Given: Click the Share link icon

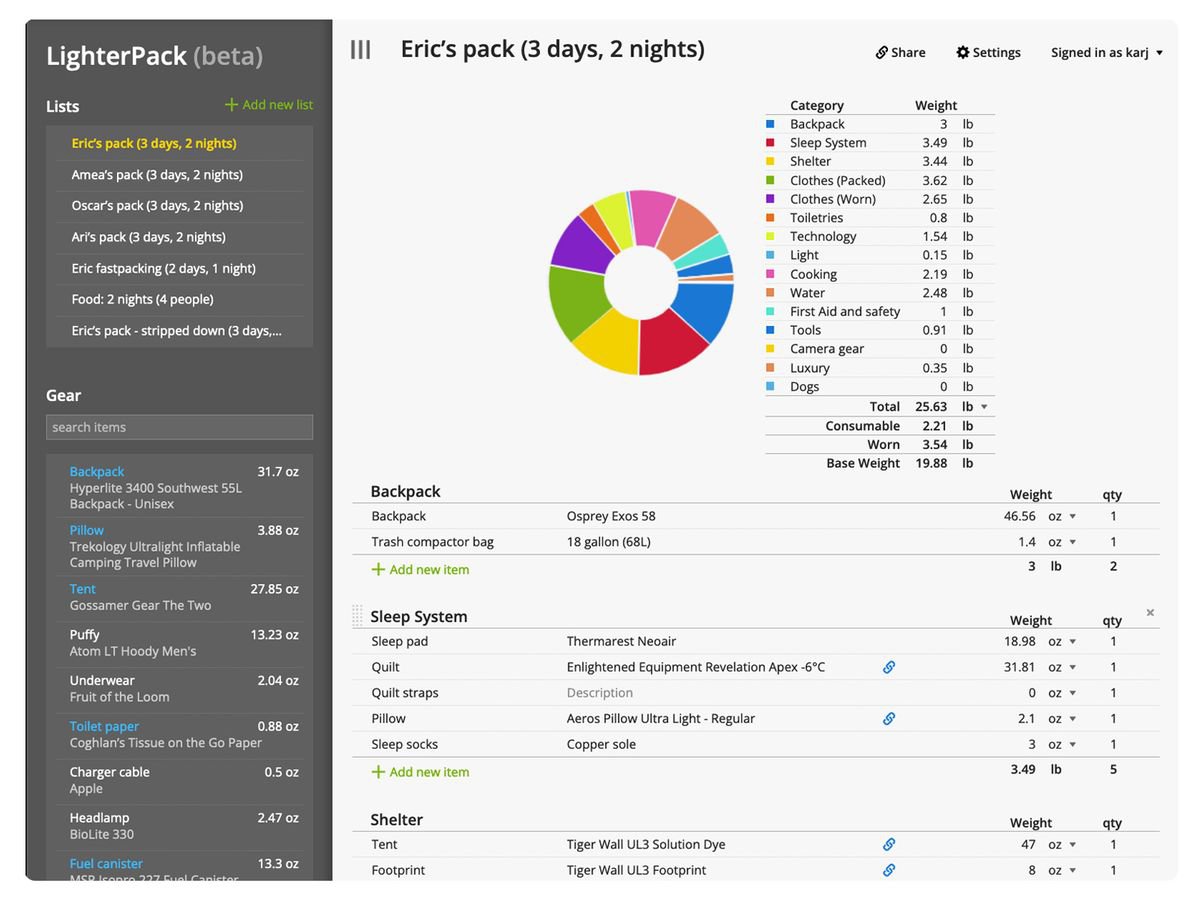Looking at the screenshot, I should click(x=882, y=52).
